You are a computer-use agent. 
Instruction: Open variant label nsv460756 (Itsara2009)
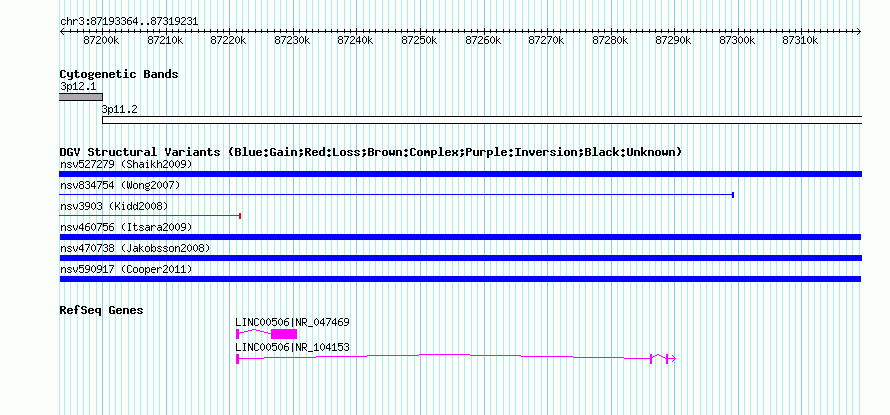tap(126, 227)
